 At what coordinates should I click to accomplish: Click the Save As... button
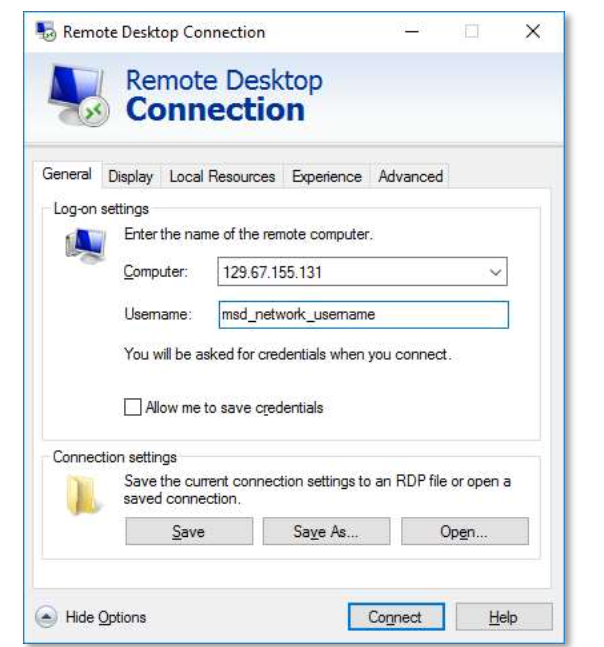(x=326, y=531)
